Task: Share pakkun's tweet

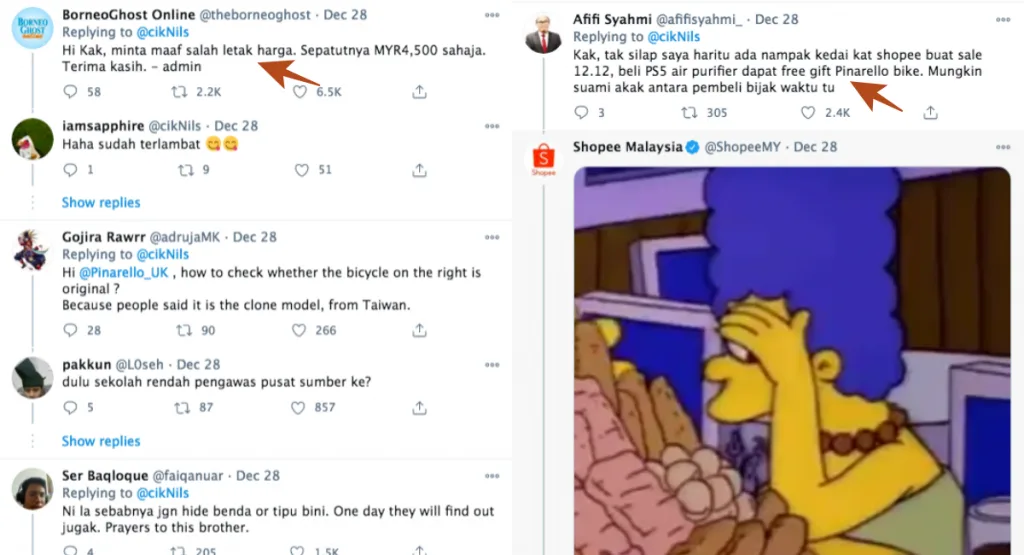Action: [x=419, y=408]
